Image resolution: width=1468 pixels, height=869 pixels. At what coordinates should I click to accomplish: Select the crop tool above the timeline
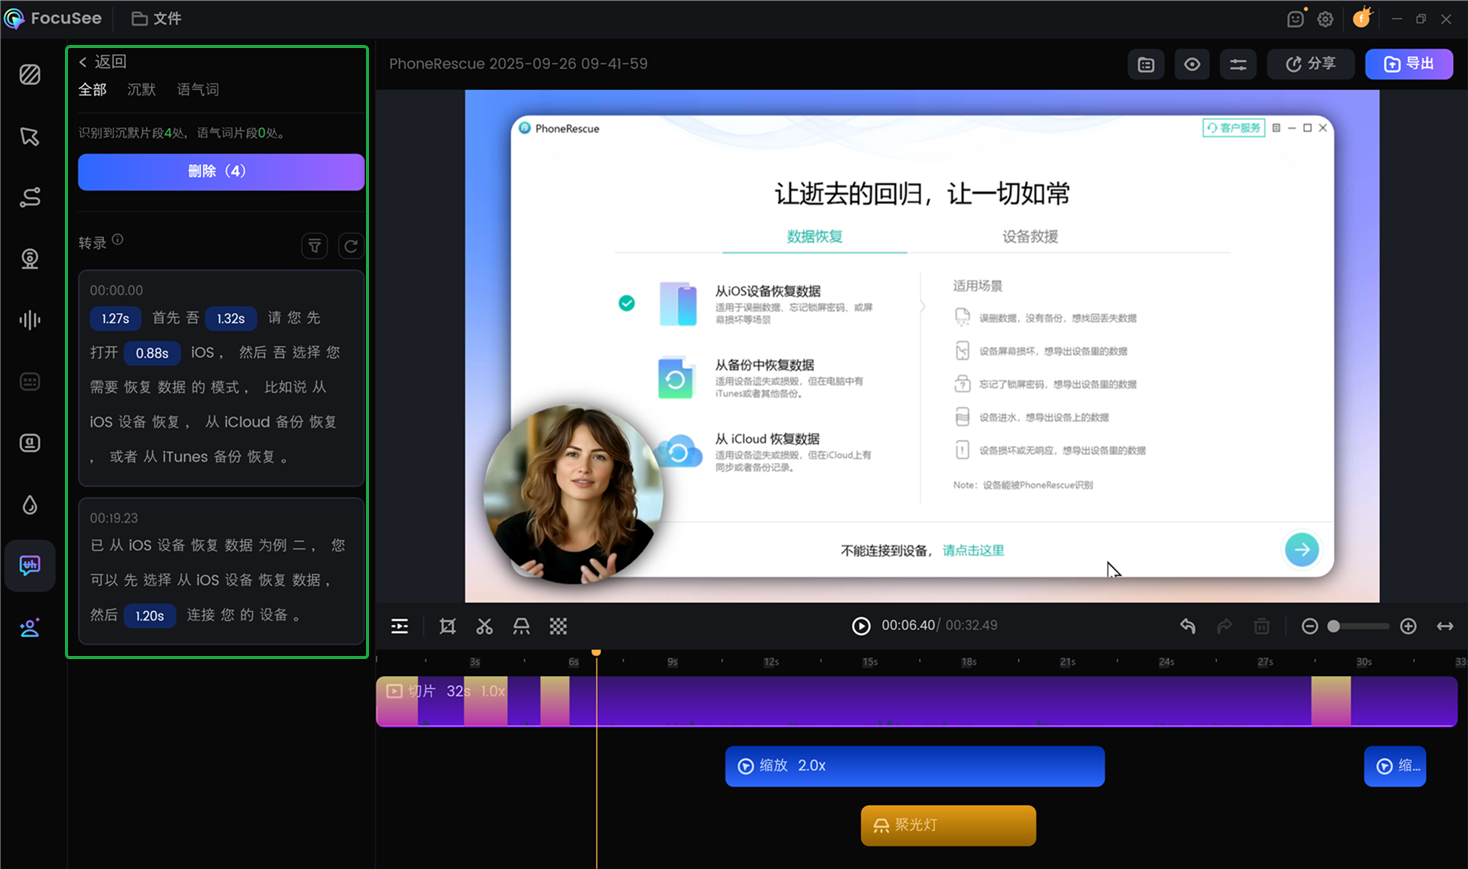click(447, 626)
